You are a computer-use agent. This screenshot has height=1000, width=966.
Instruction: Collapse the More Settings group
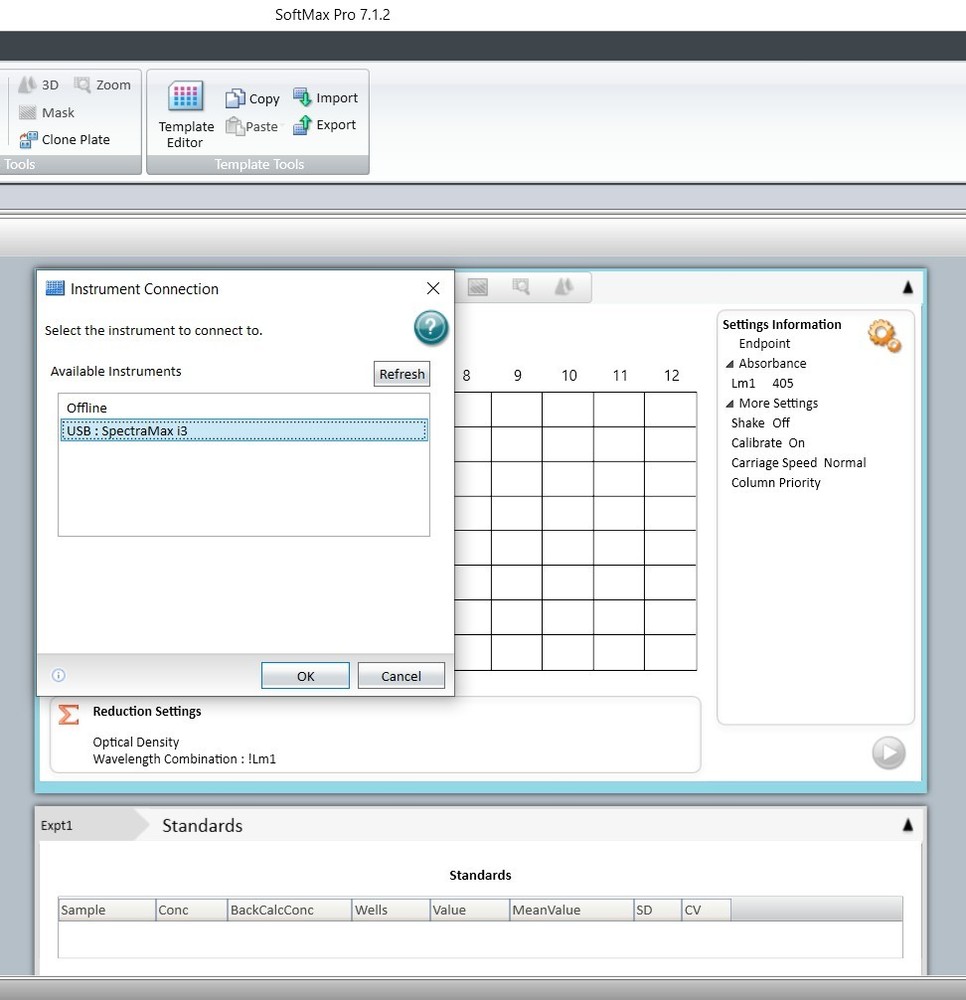pyautogui.click(x=729, y=404)
